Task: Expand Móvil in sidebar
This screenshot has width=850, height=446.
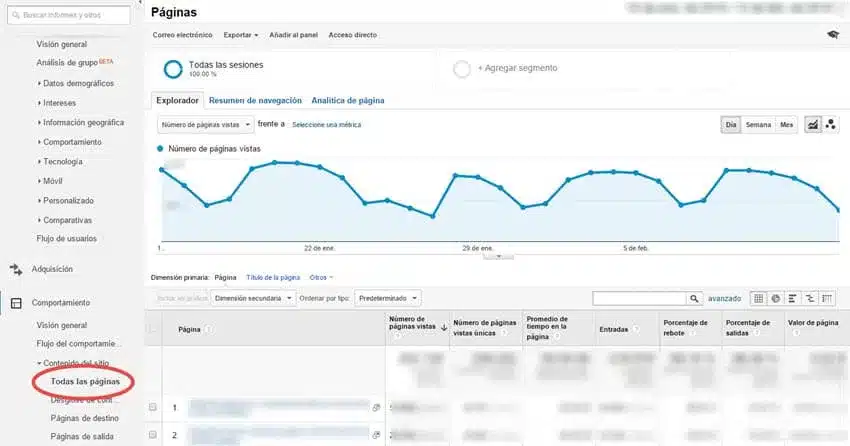Action: pyautogui.click(x=50, y=181)
